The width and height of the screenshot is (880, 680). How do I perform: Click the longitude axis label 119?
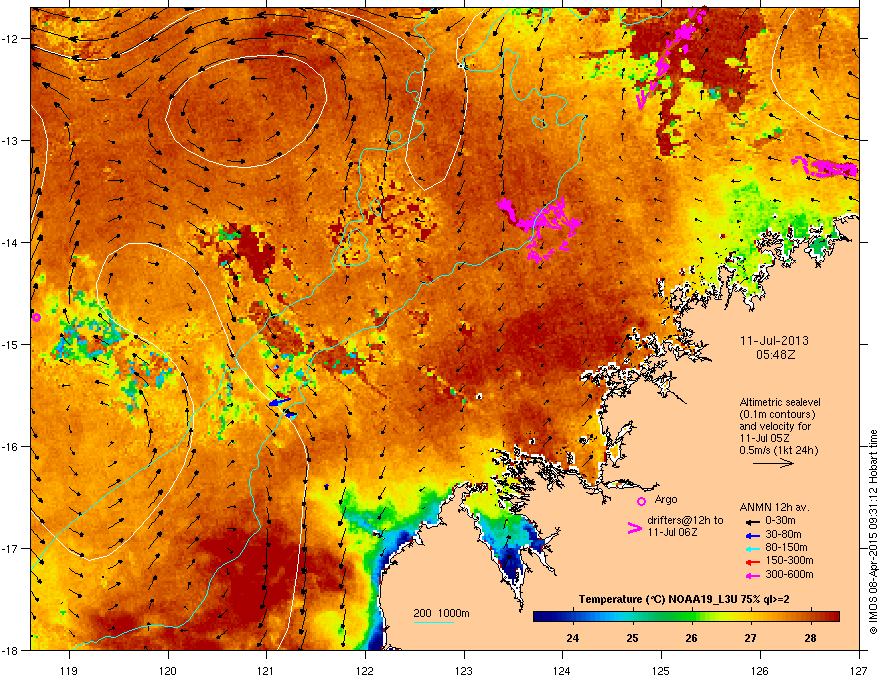click(69, 670)
